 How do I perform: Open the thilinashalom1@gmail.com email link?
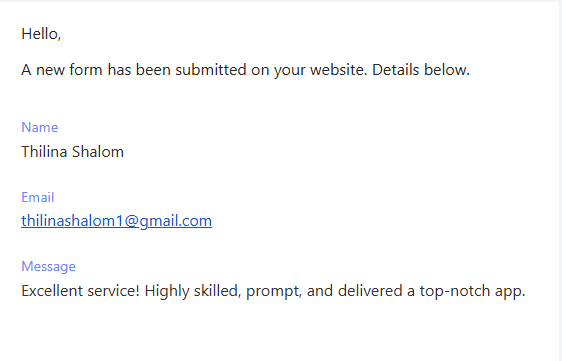click(x=116, y=221)
